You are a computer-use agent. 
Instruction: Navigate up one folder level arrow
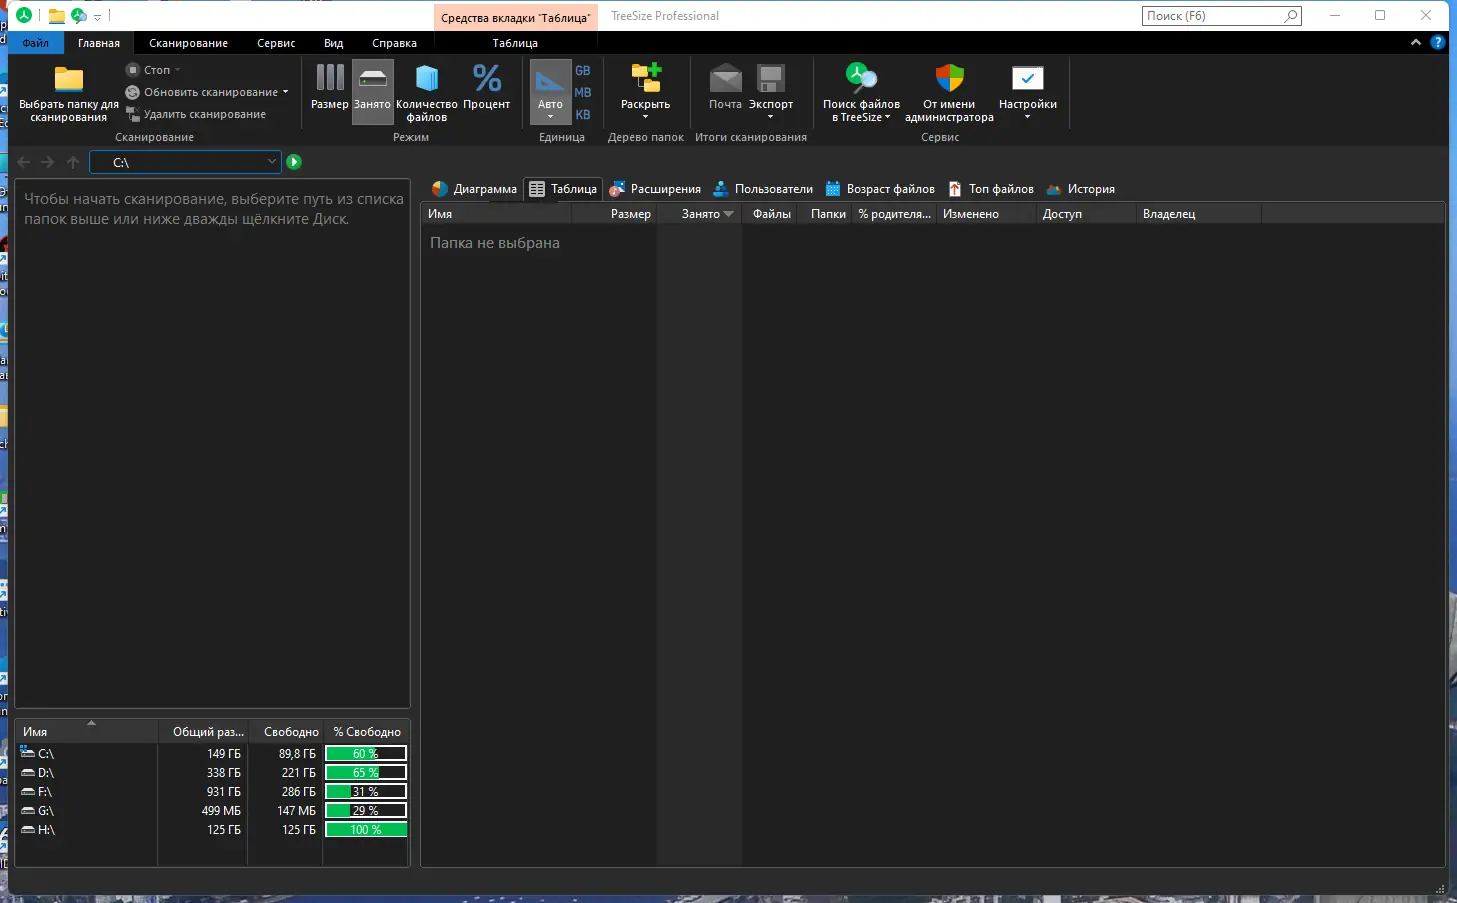click(x=73, y=162)
